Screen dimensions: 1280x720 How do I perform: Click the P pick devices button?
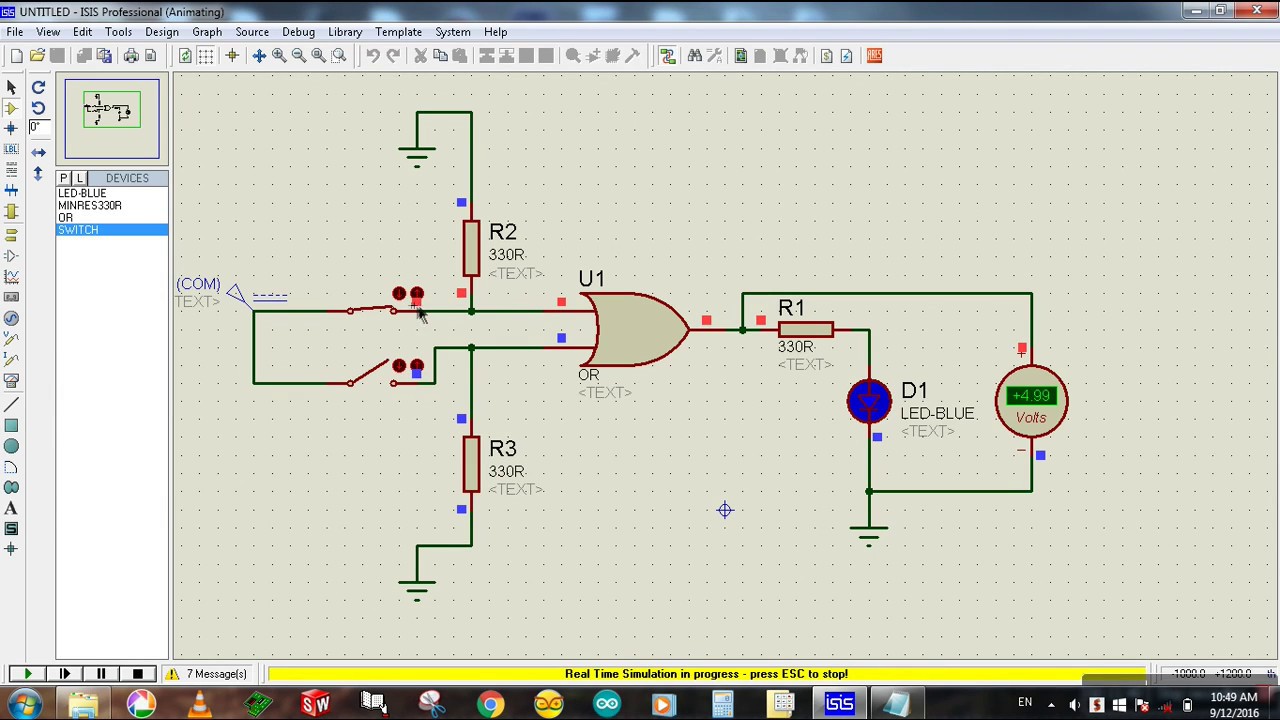click(x=64, y=178)
